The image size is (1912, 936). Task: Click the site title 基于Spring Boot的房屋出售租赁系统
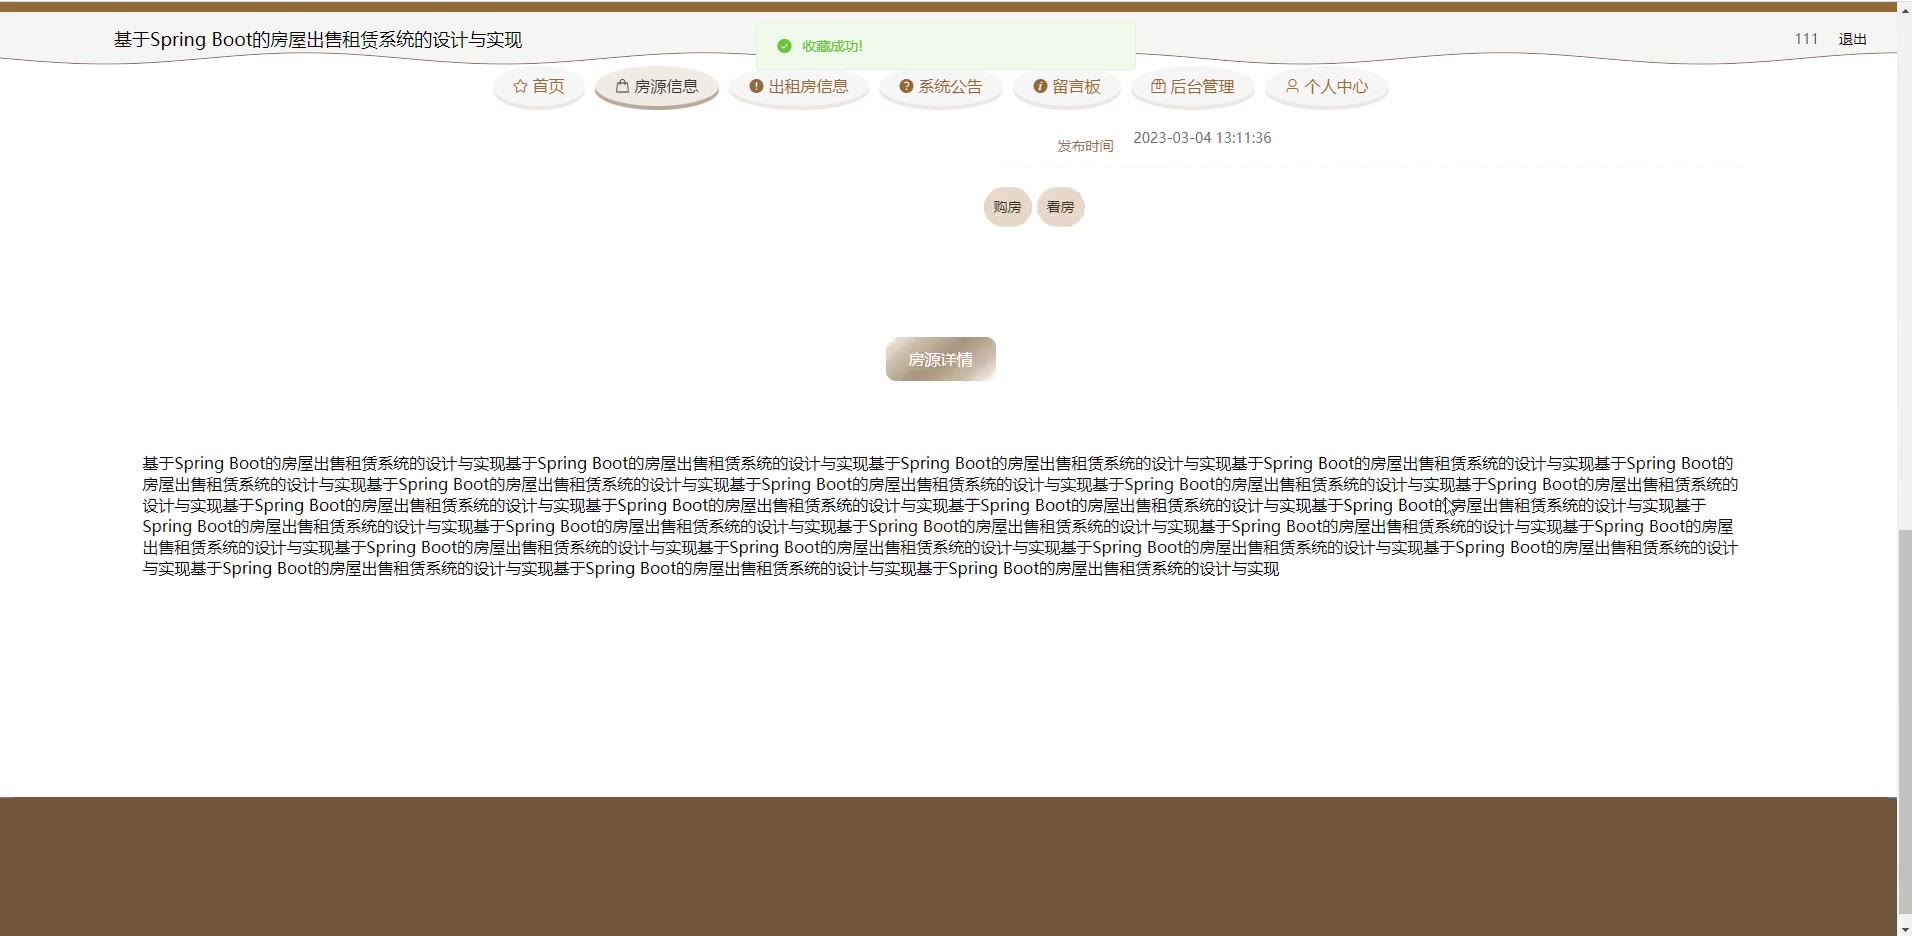(x=318, y=40)
